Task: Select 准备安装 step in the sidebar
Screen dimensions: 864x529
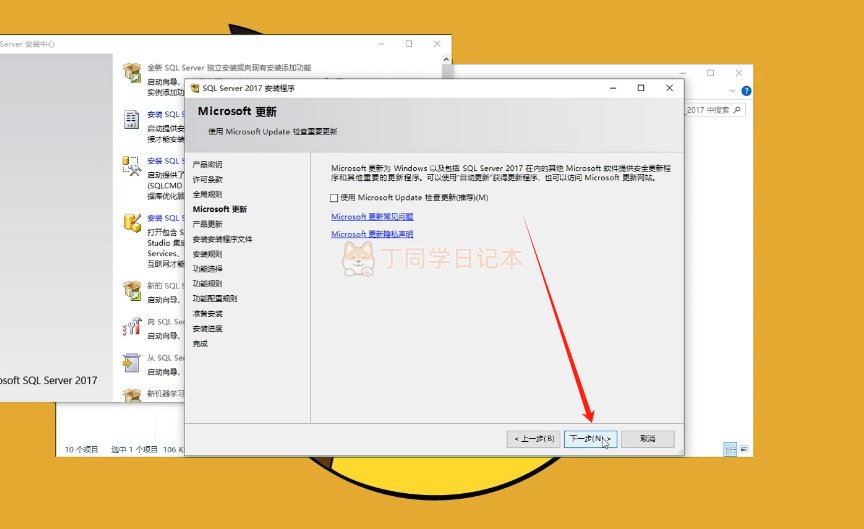Action: point(207,313)
